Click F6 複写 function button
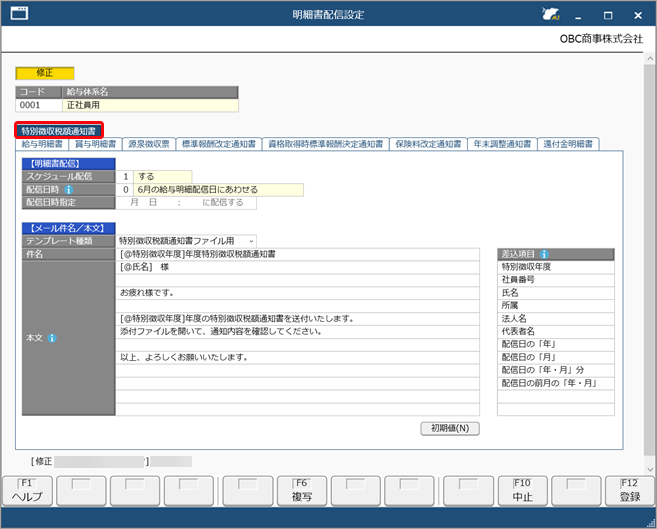The image size is (657, 529). [302, 491]
